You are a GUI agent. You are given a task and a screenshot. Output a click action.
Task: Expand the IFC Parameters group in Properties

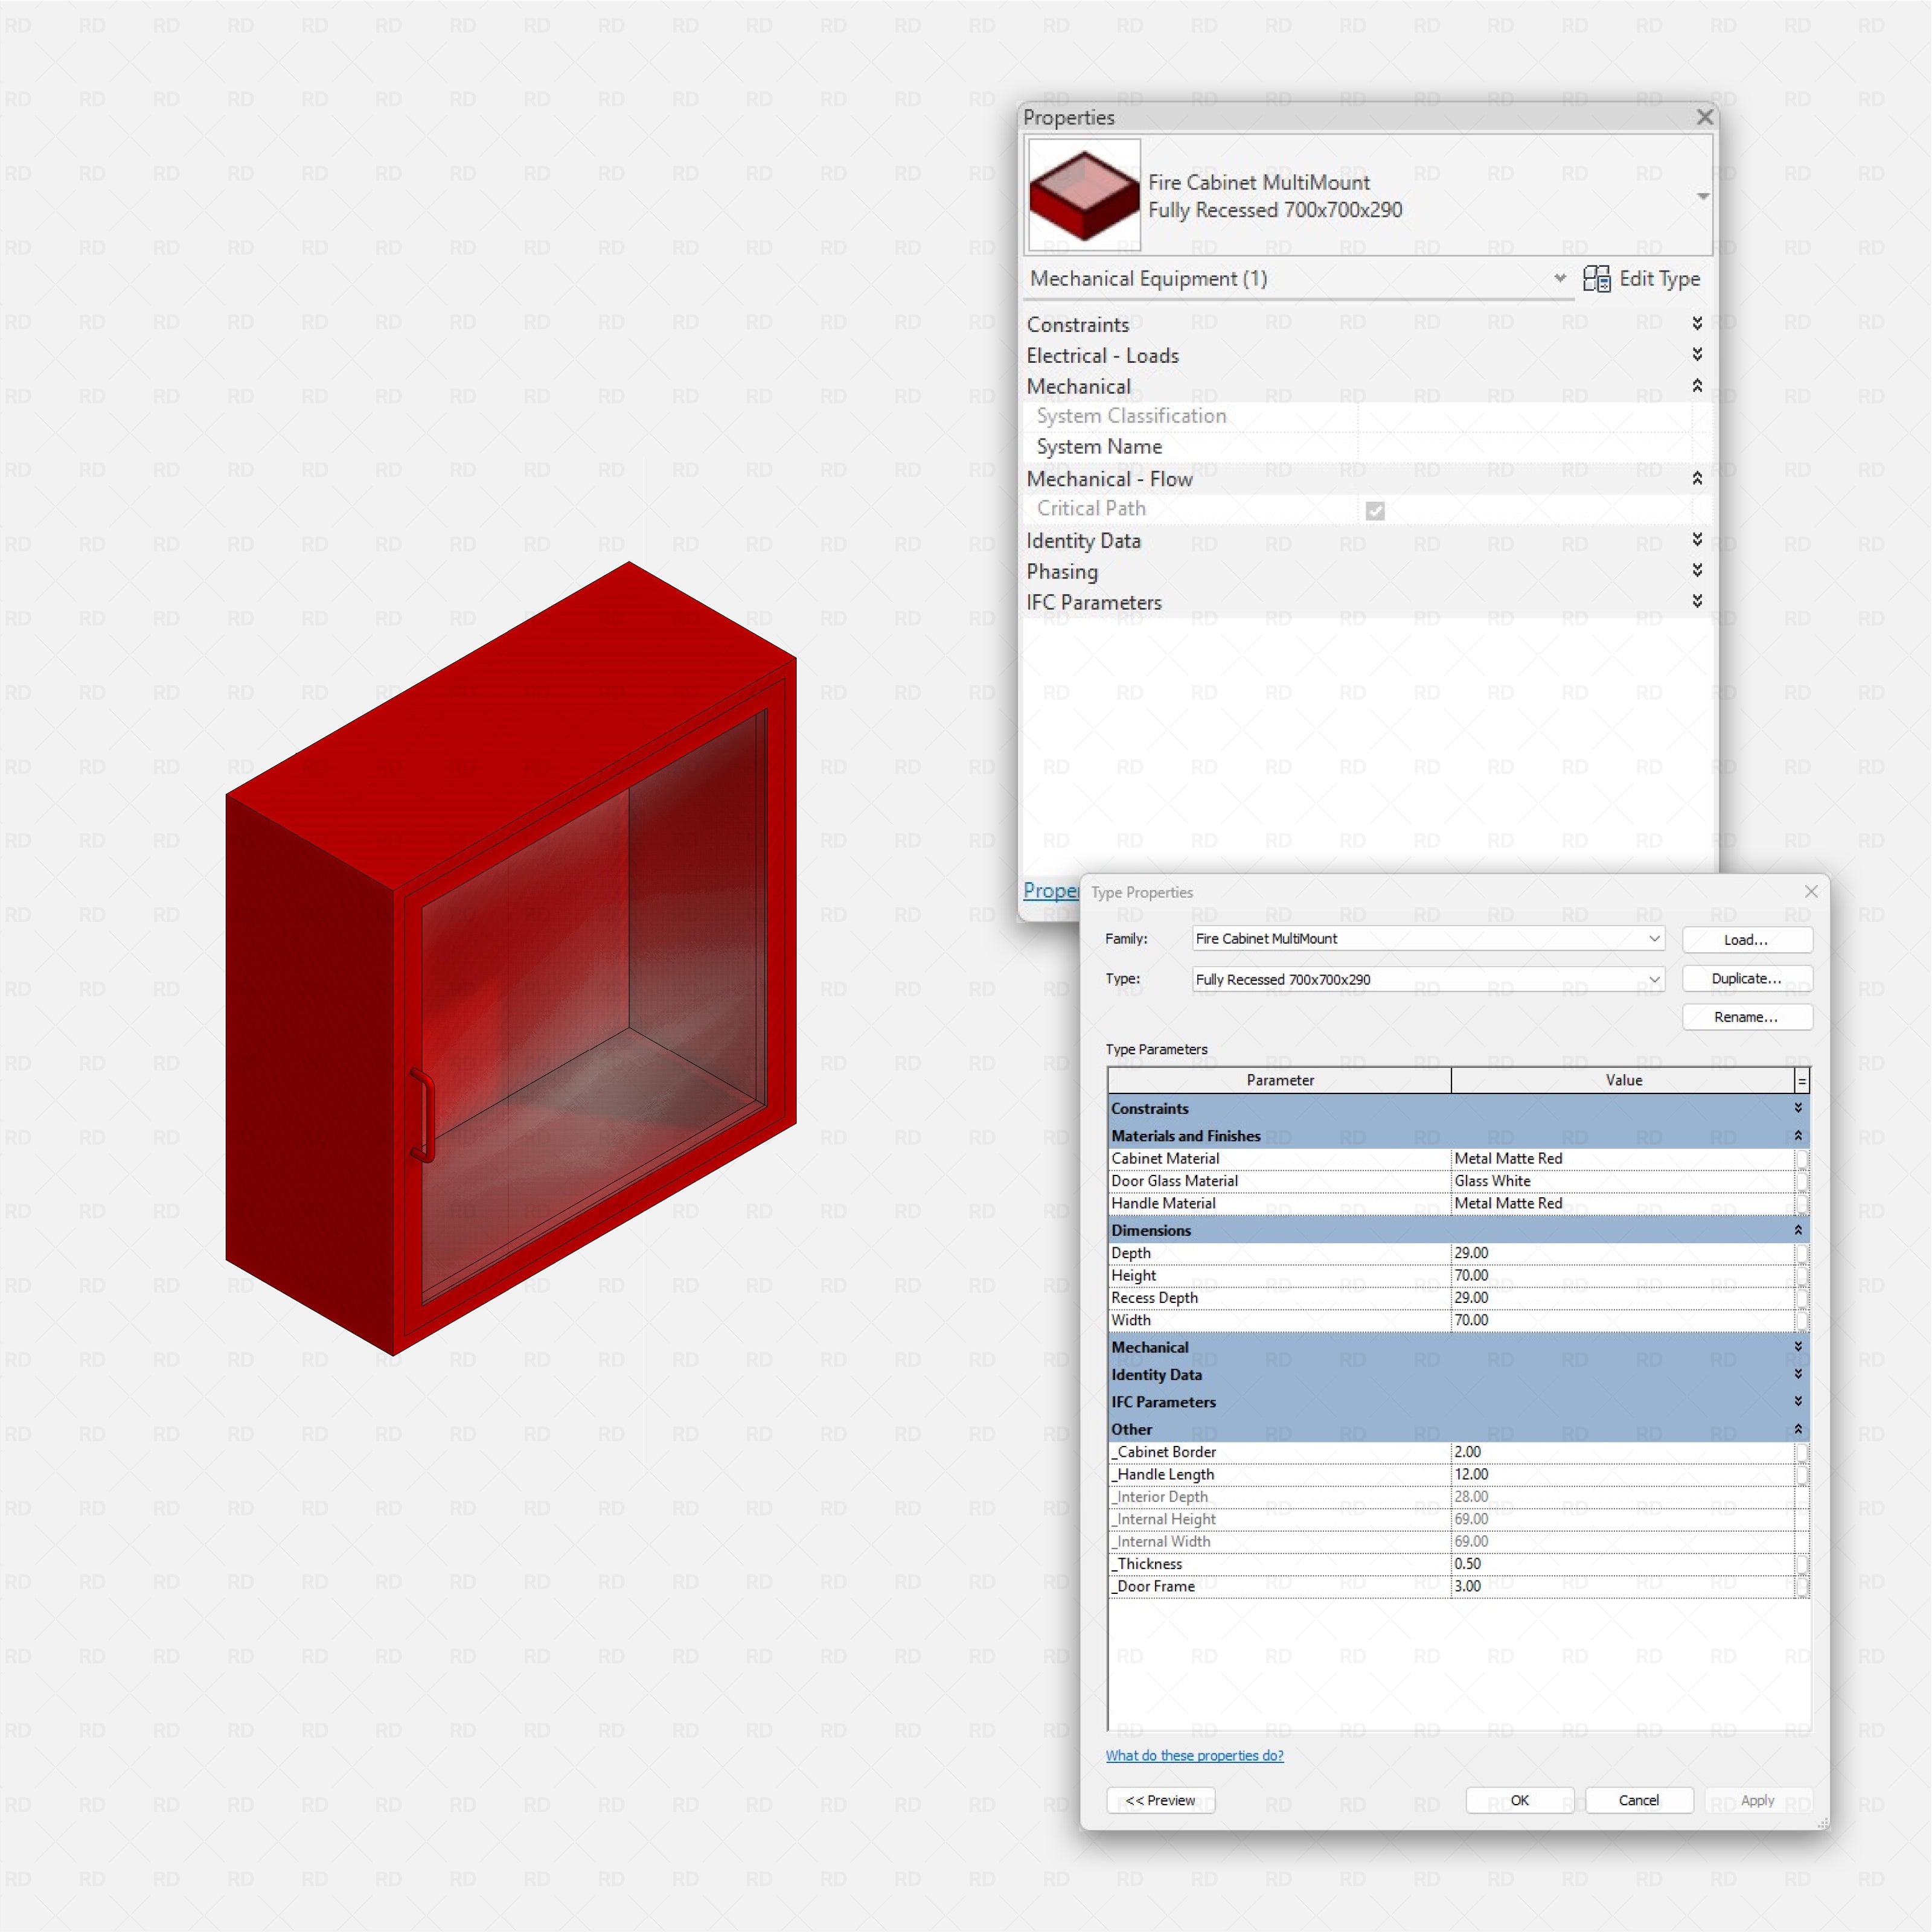(x=1697, y=601)
